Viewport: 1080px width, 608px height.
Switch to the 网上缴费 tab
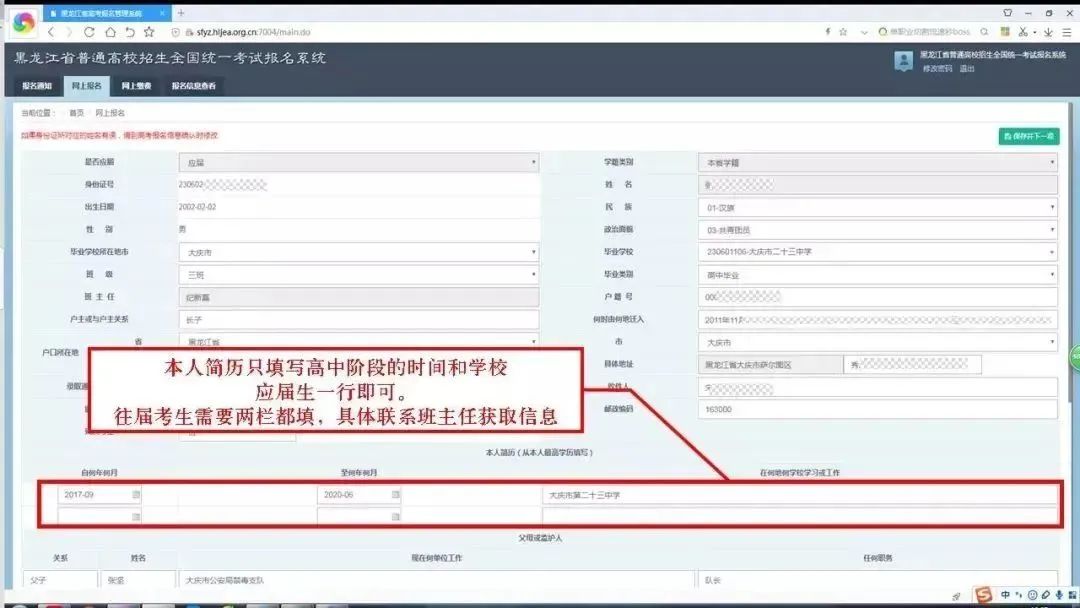136,86
